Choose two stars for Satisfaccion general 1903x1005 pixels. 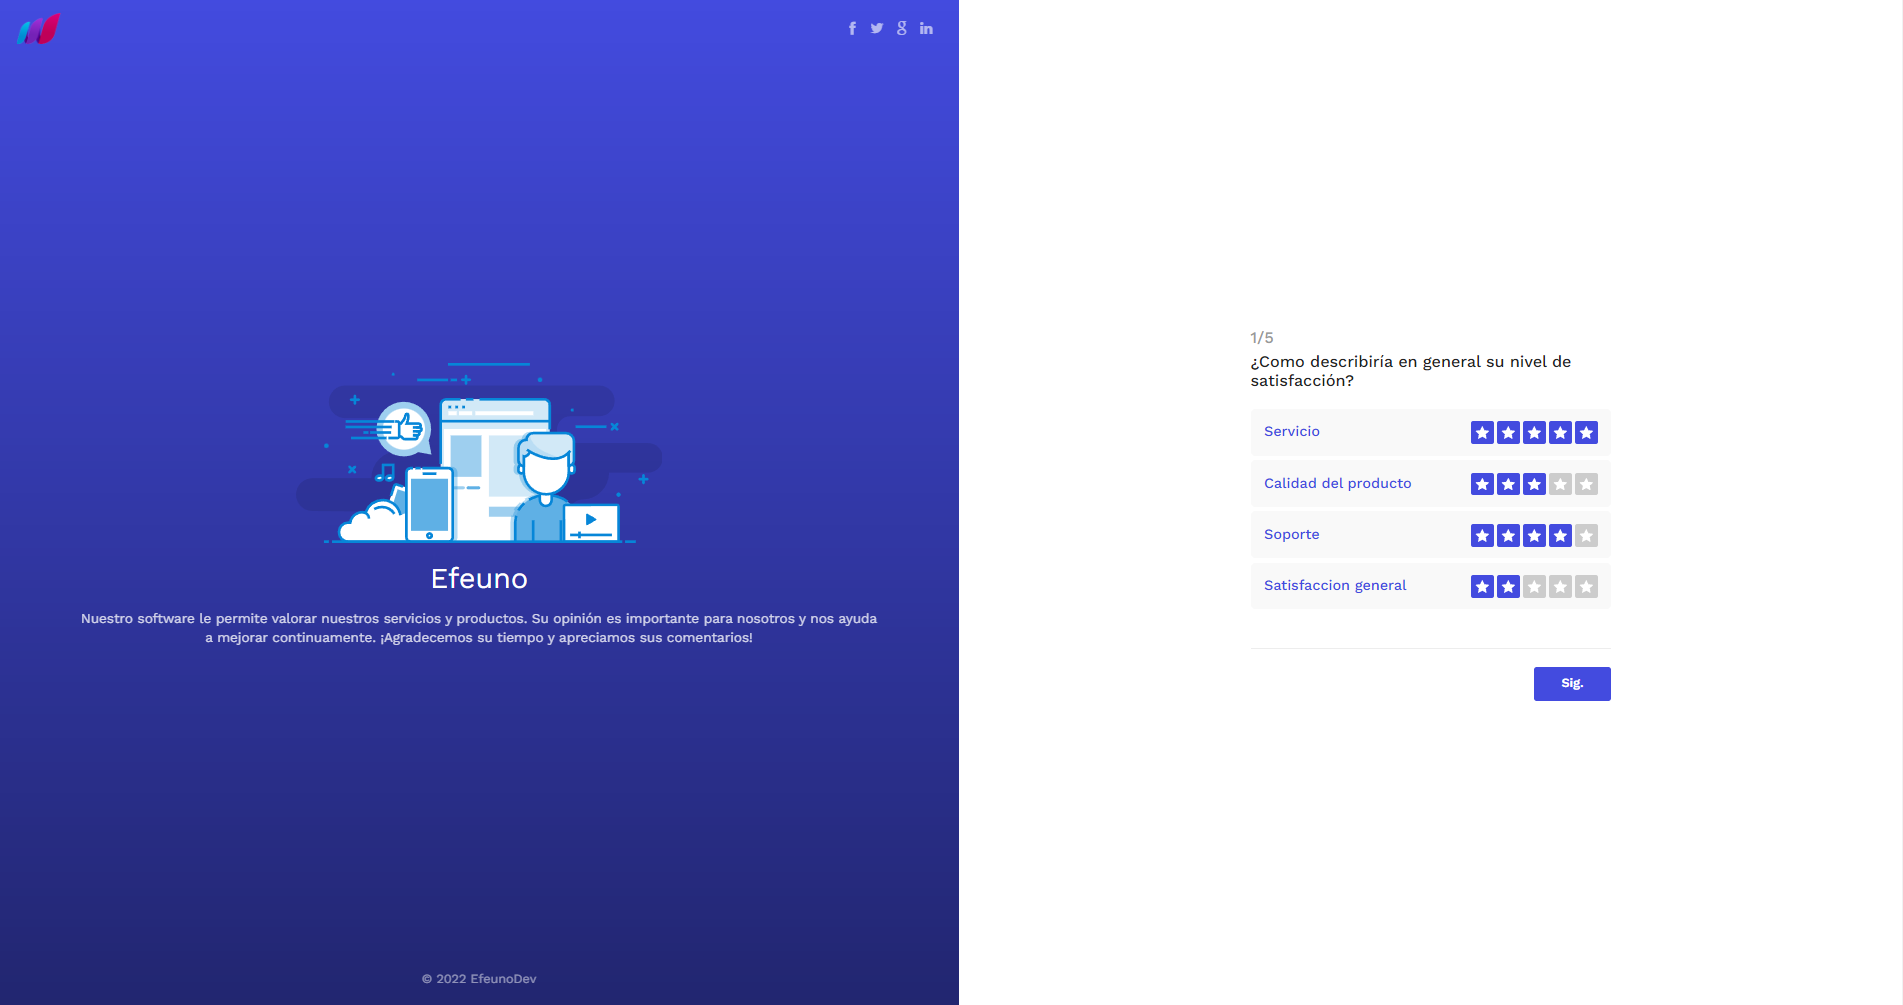[1508, 587]
